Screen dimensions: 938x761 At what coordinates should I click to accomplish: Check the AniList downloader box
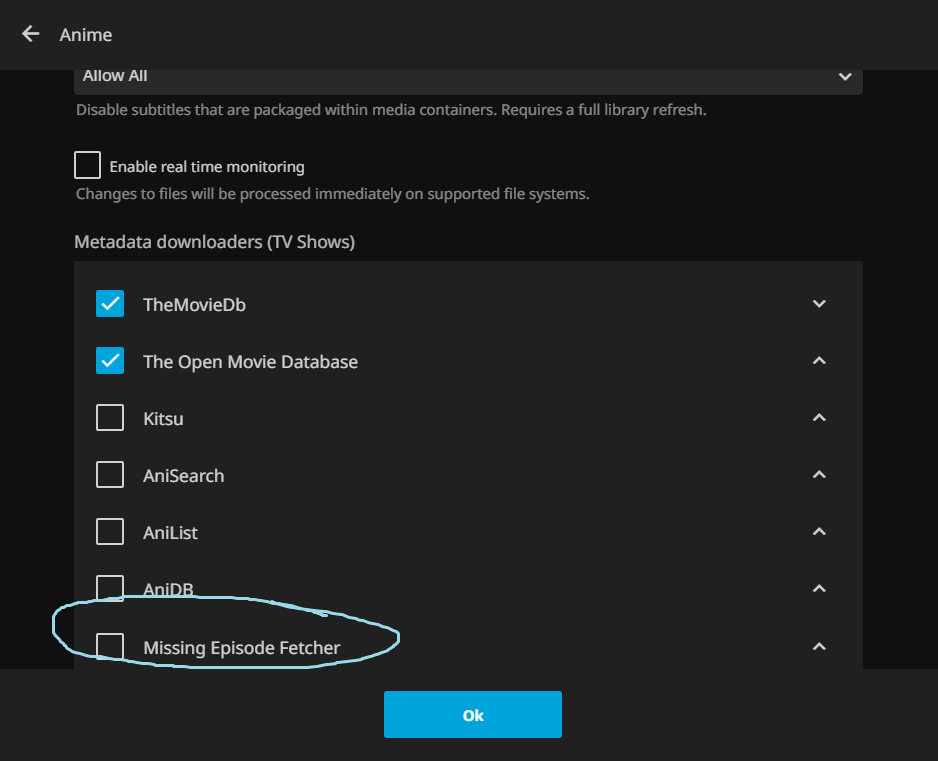pos(110,532)
